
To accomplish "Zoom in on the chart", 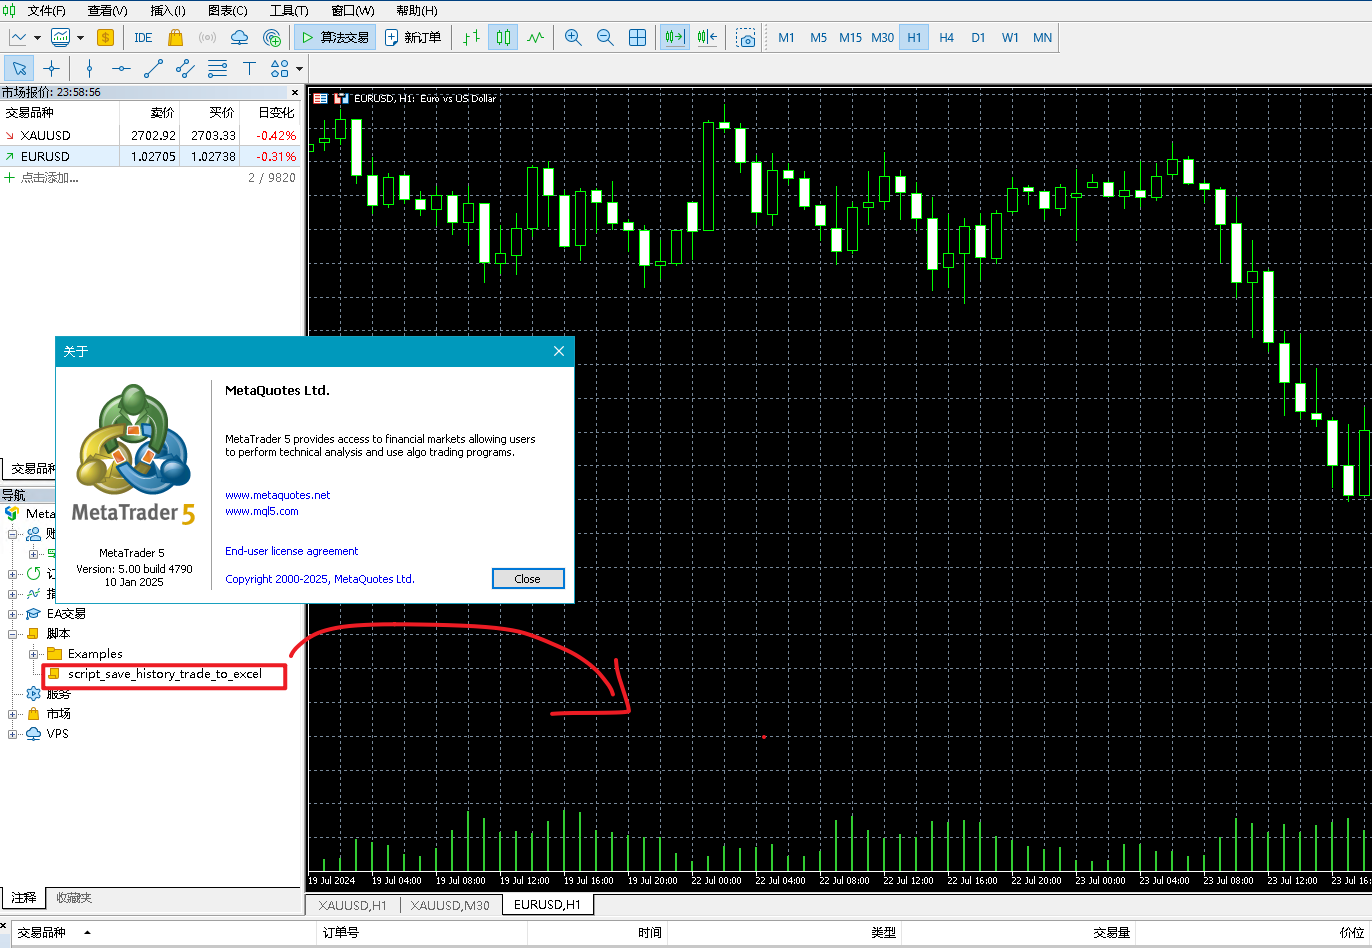I will pyautogui.click(x=573, y=38).
